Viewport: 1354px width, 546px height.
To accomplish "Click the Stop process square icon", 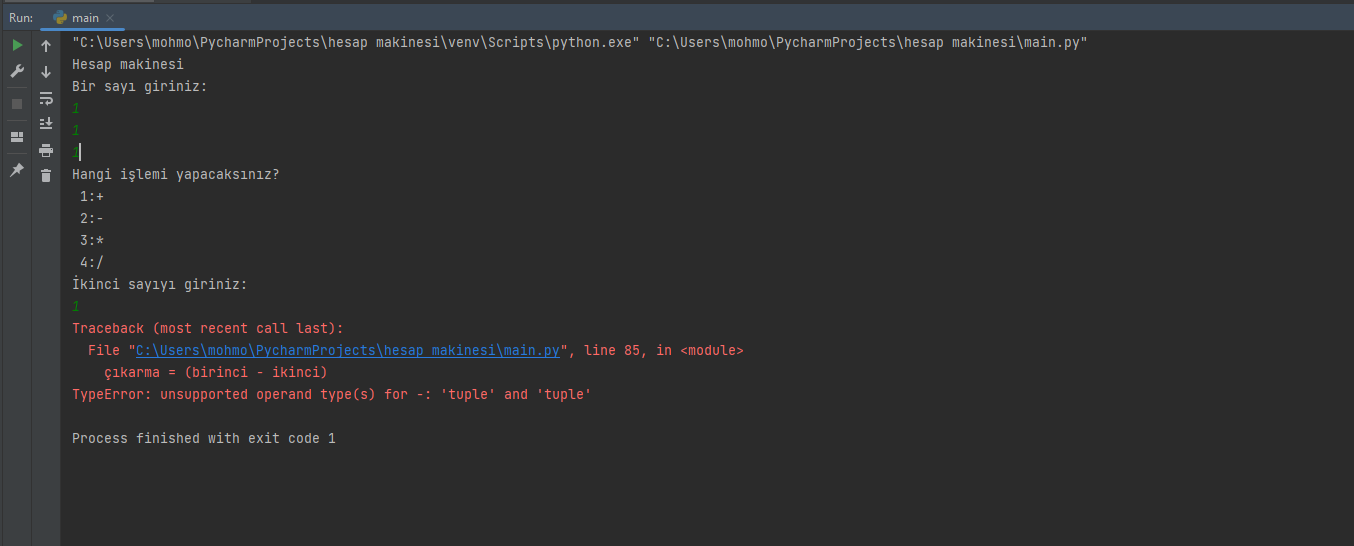I will point(16,104).
